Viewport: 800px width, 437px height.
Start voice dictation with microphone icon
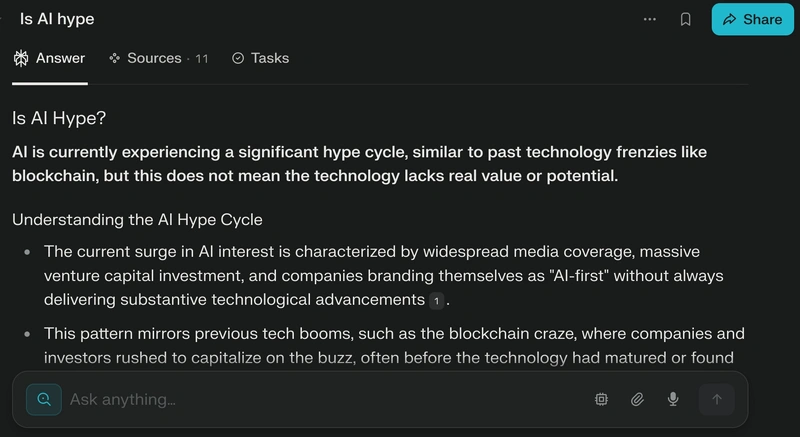[673, 399]
